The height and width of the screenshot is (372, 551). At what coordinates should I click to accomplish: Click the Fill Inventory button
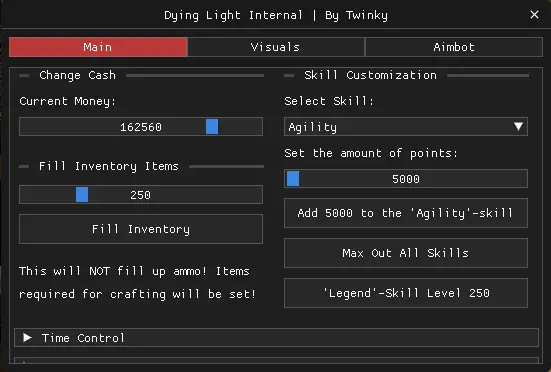click(x=141, y=229)
